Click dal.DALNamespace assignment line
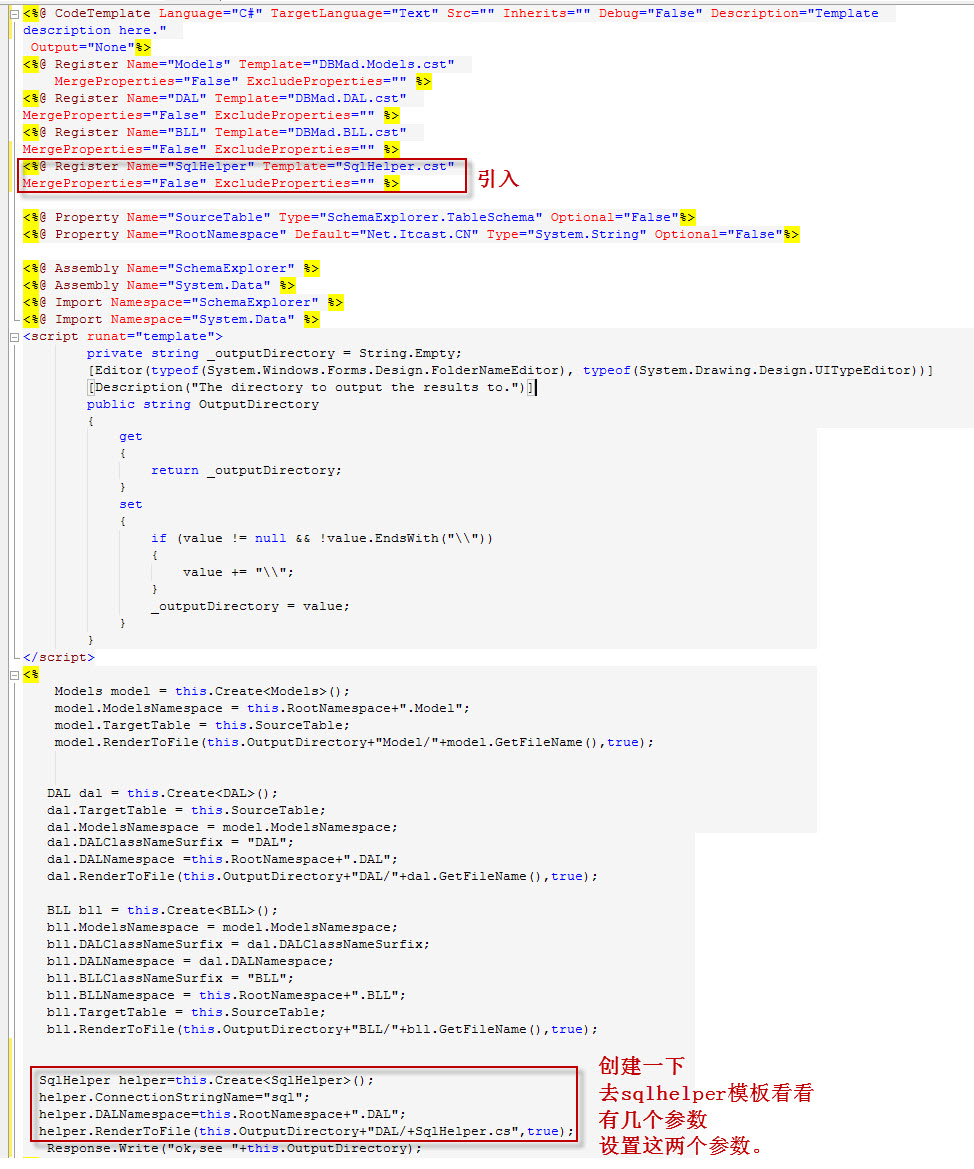The width and height of the screenshot is (974, 1169). (222, 860)
